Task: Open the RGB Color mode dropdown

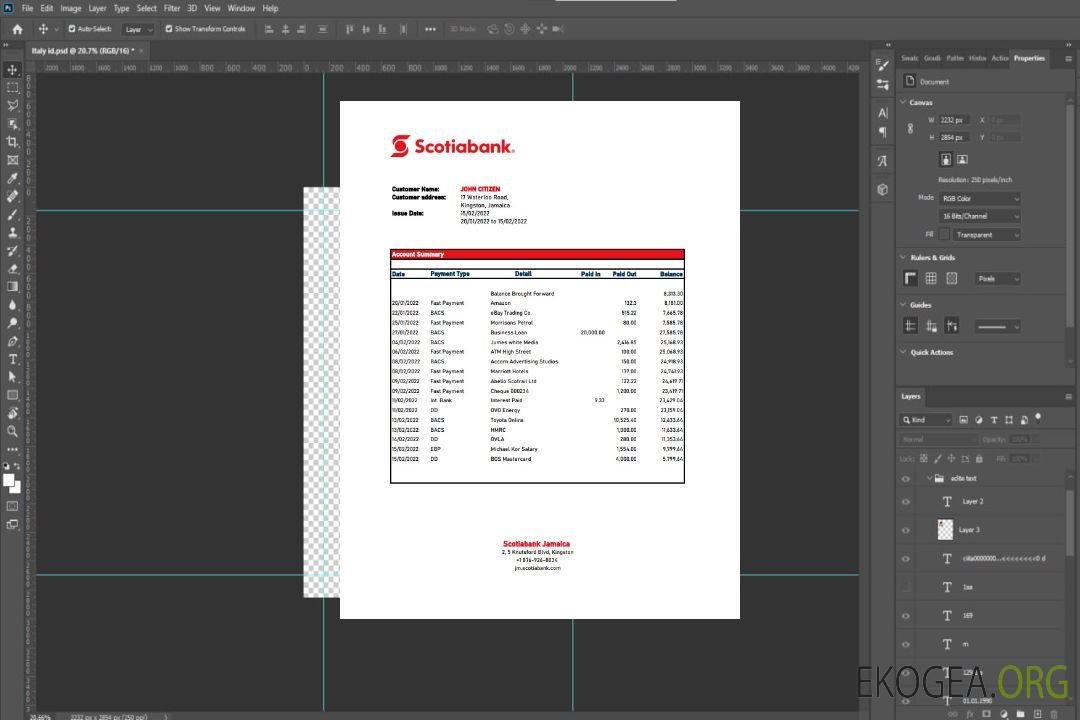Action: [980, 198]
